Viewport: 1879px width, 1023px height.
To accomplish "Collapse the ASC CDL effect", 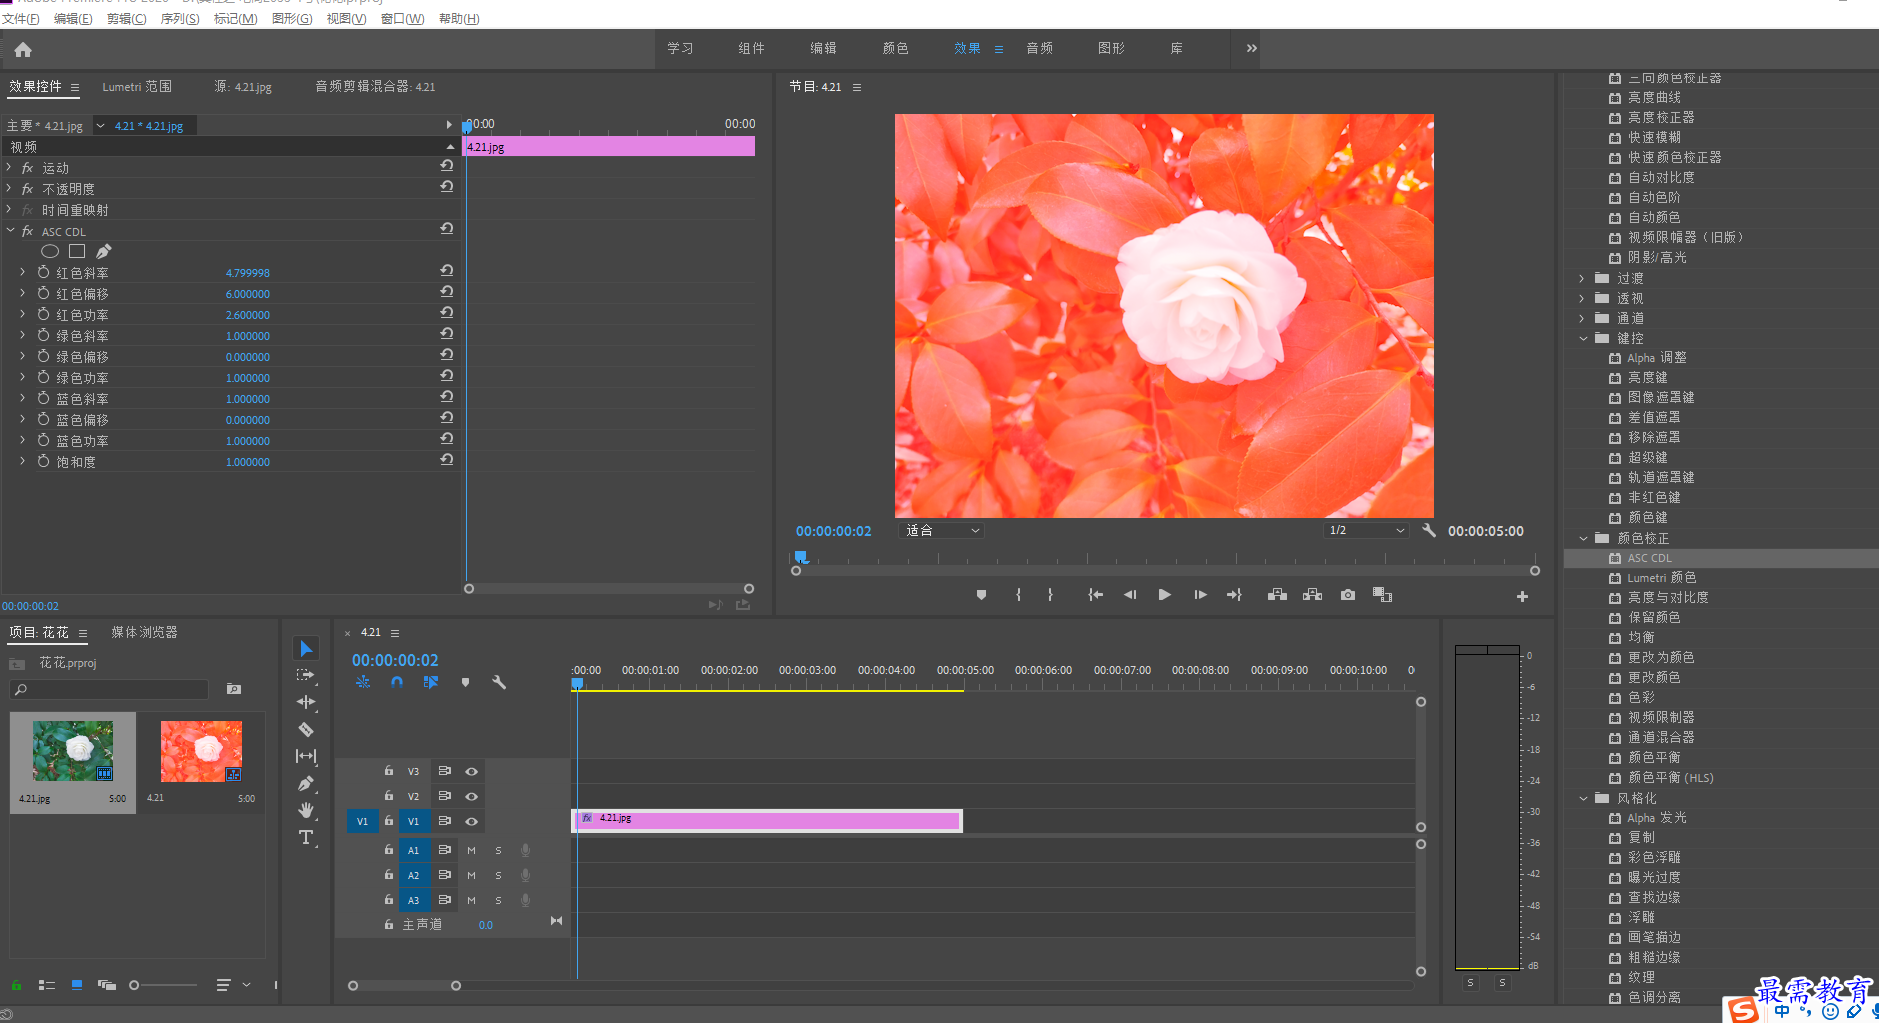I will pyautogui.click(x=10, y=231).
